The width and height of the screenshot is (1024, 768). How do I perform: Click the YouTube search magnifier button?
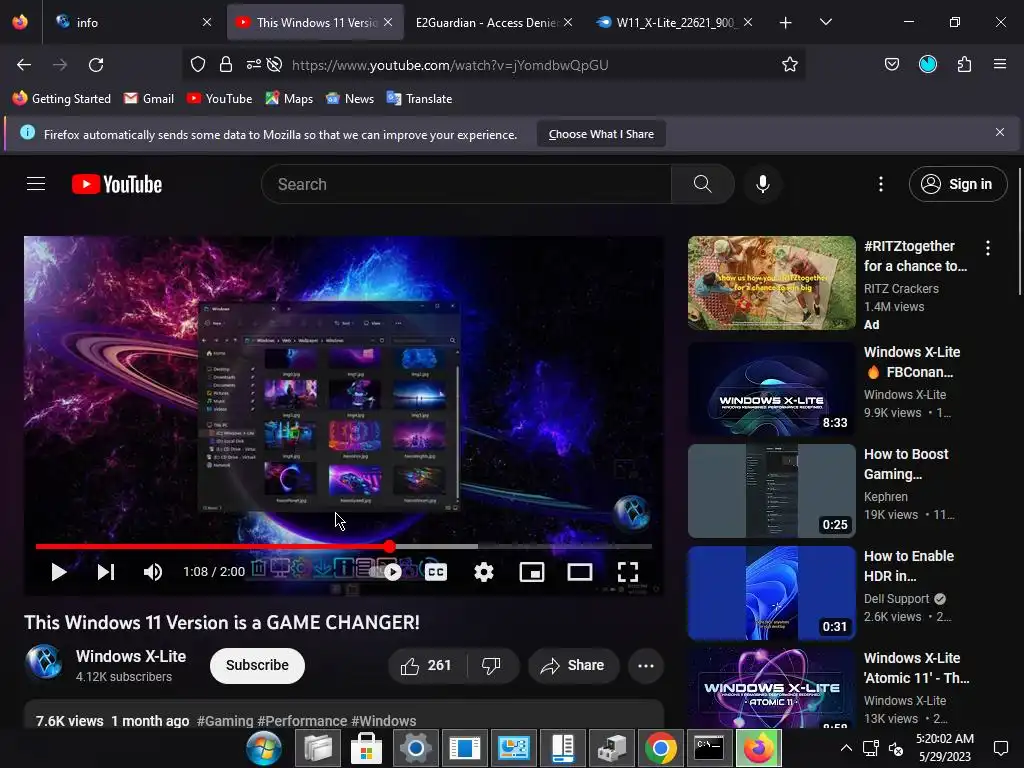pyautogui.click(x=703, y=184)
